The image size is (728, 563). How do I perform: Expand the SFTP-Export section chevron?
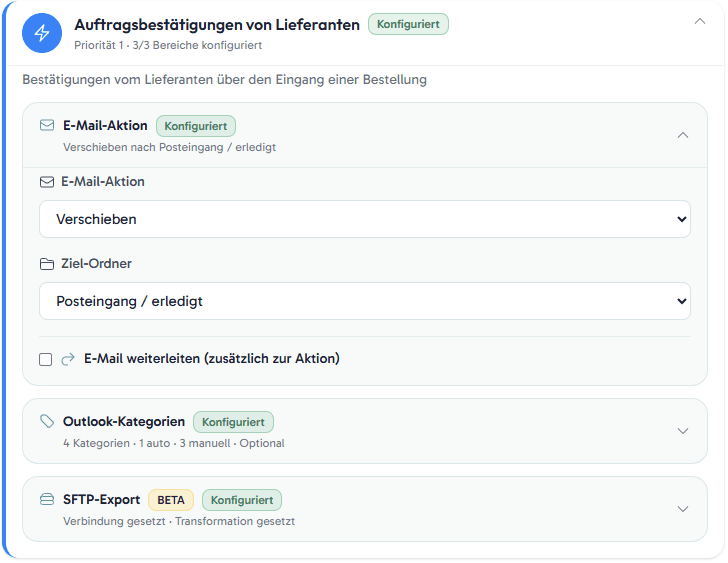click(x=682, y=509)
